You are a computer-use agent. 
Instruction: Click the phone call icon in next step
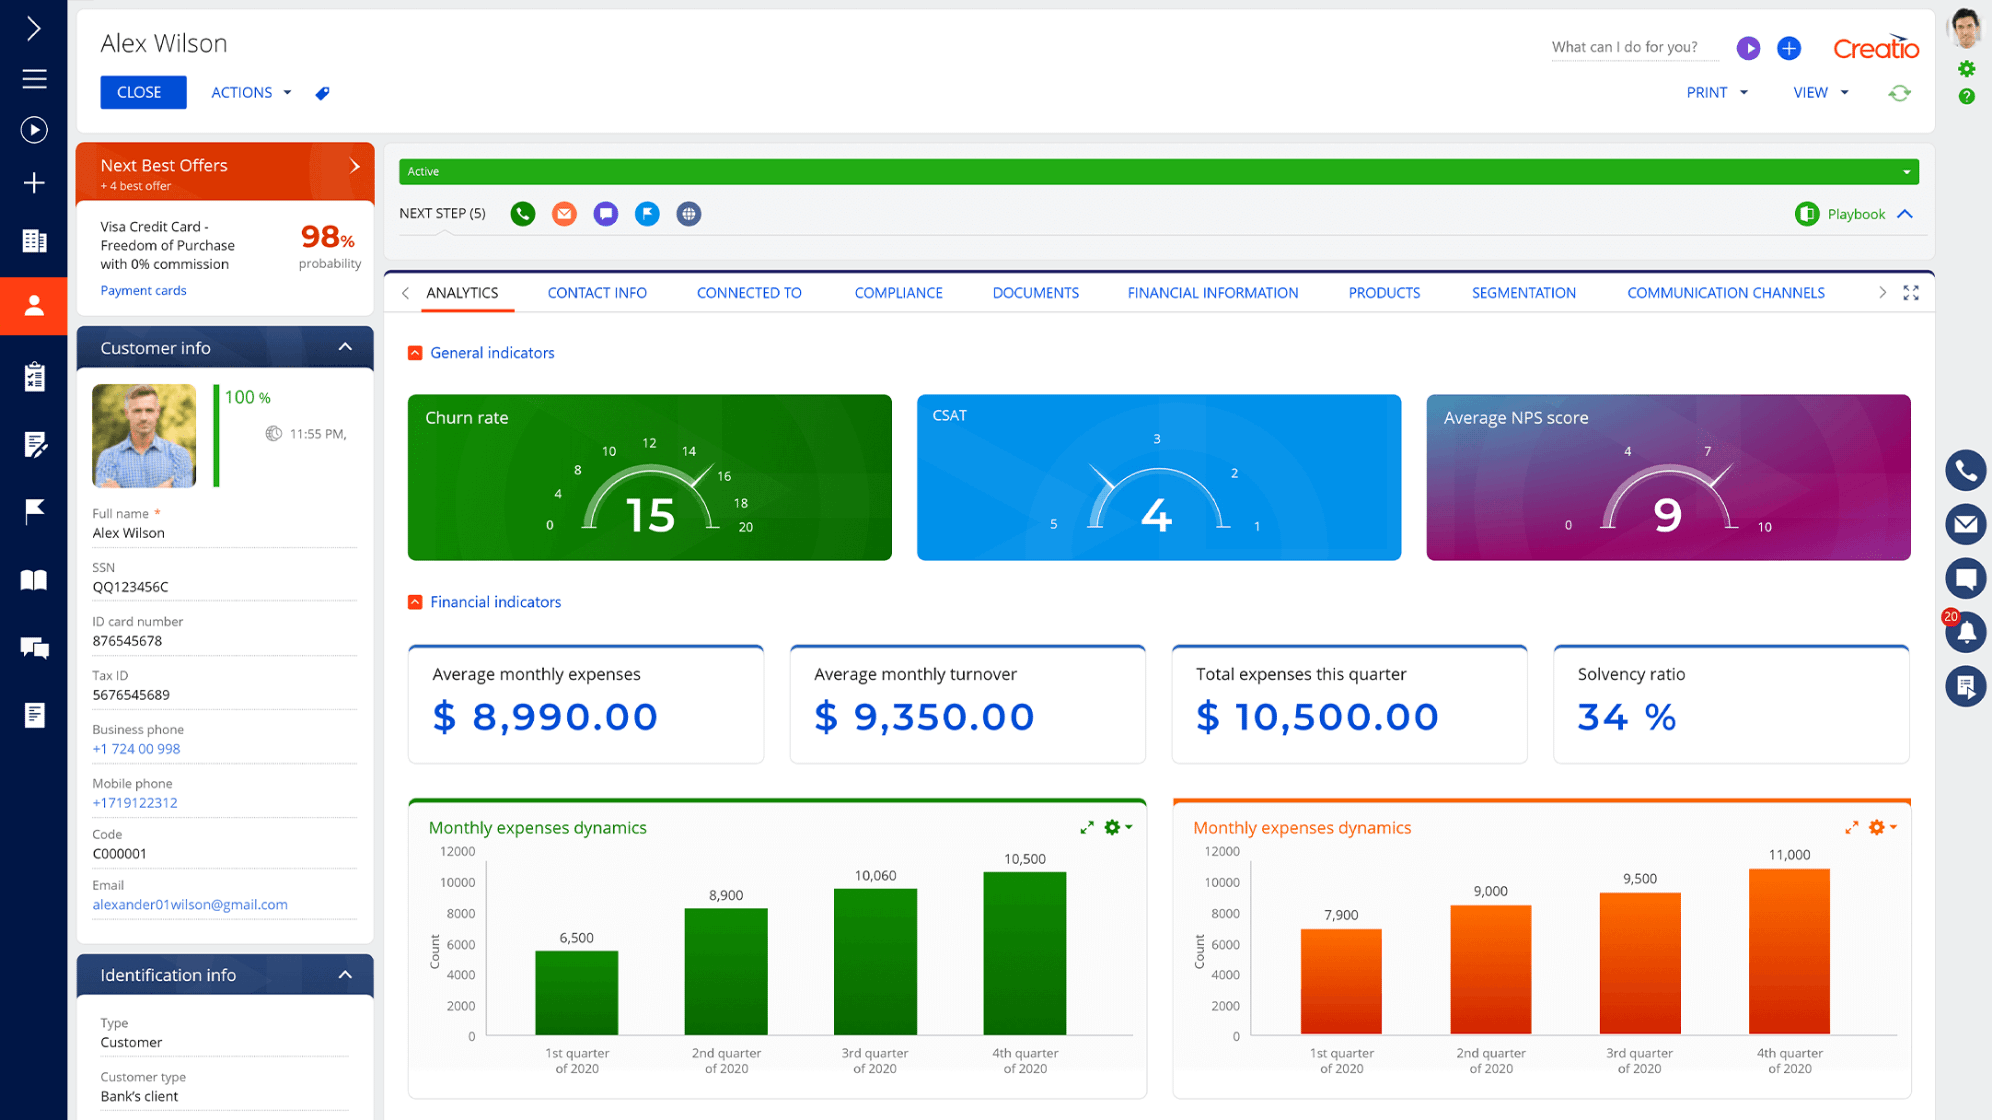coord(521,213)
